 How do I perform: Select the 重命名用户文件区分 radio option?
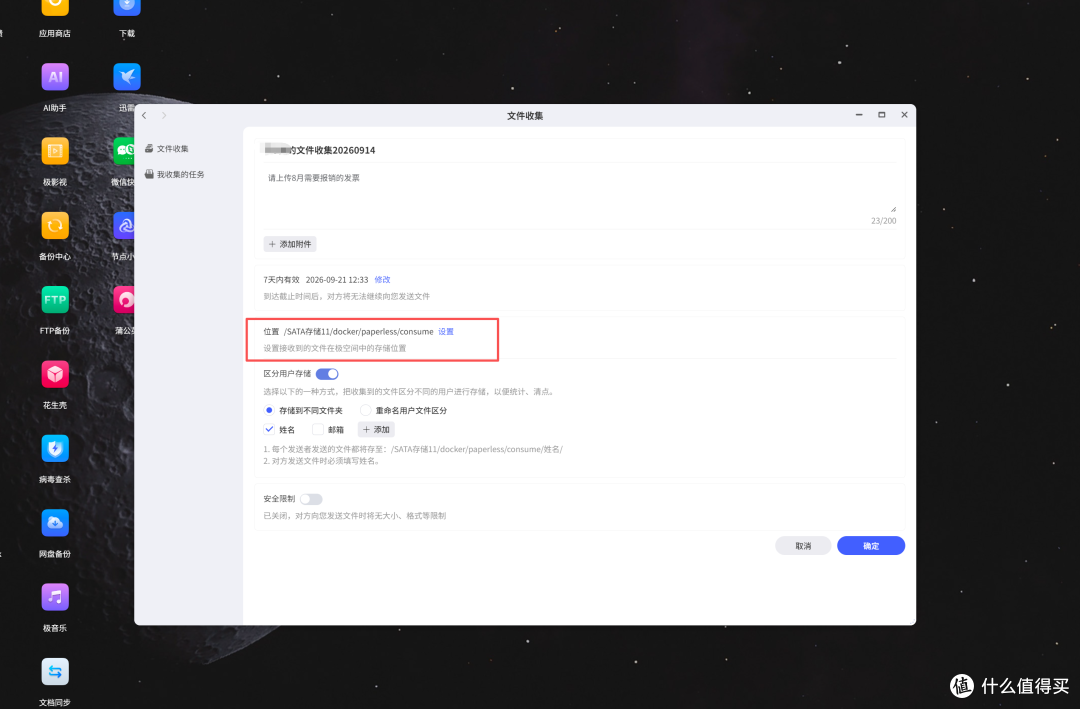coord(366,410)
